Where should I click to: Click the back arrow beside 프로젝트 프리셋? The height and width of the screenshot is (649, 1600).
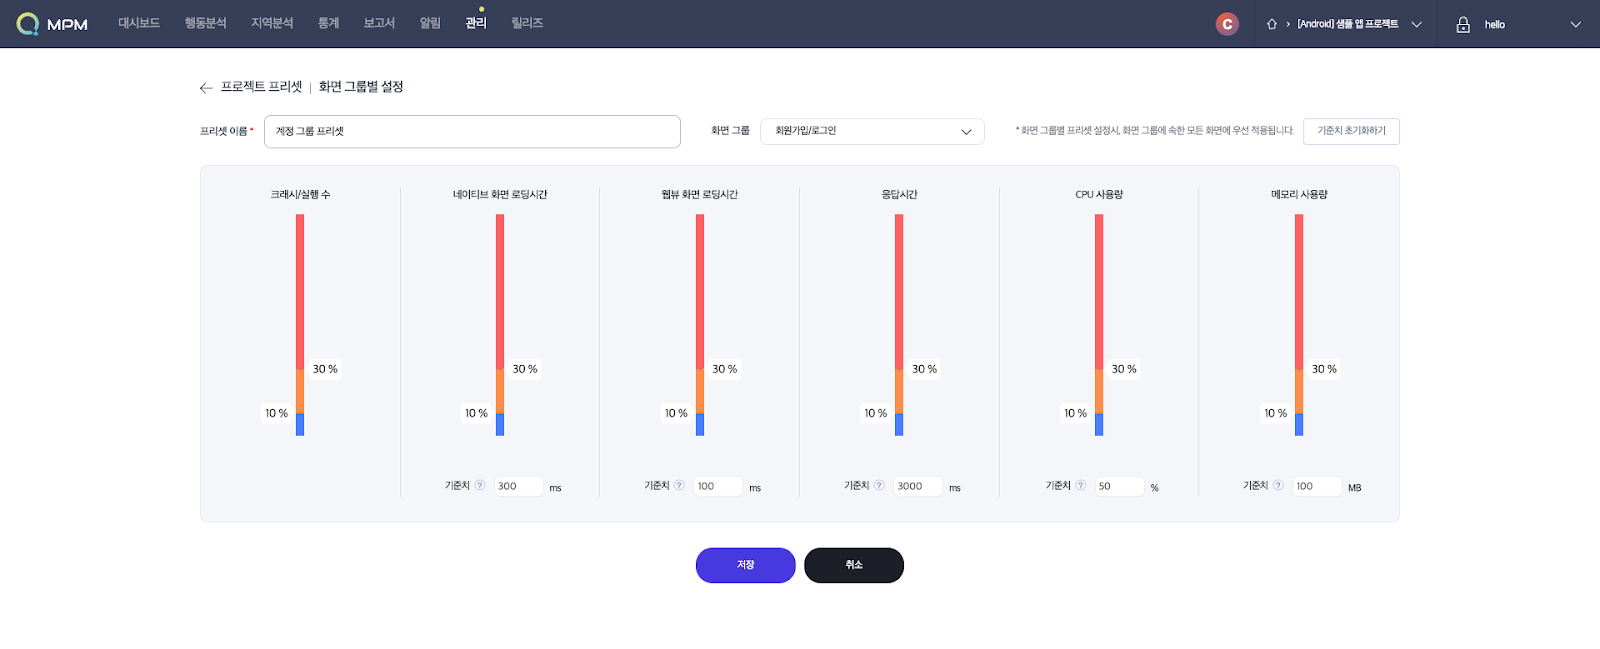coord(206,88)
